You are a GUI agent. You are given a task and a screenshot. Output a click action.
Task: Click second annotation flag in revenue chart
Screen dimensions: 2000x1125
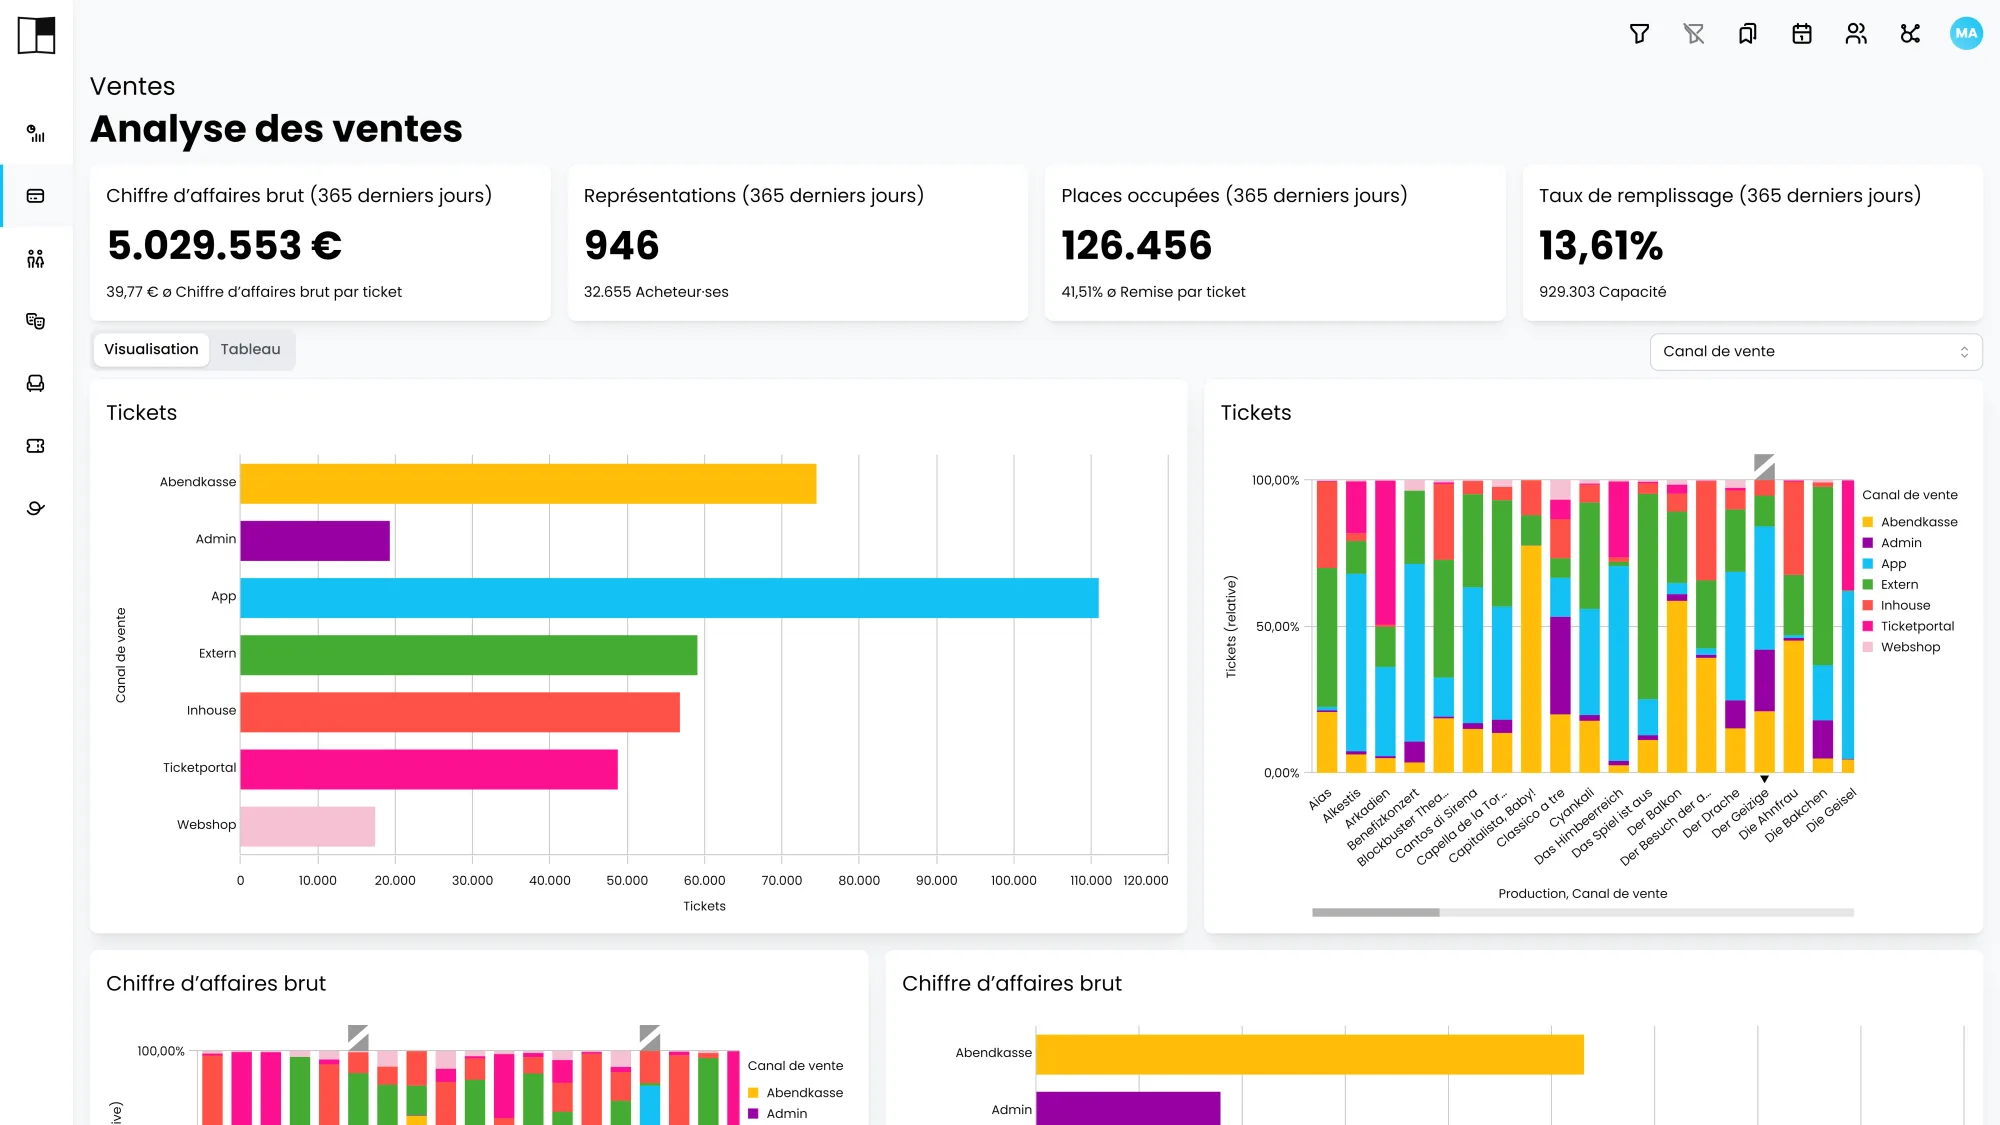click(x=649, y=1036)
